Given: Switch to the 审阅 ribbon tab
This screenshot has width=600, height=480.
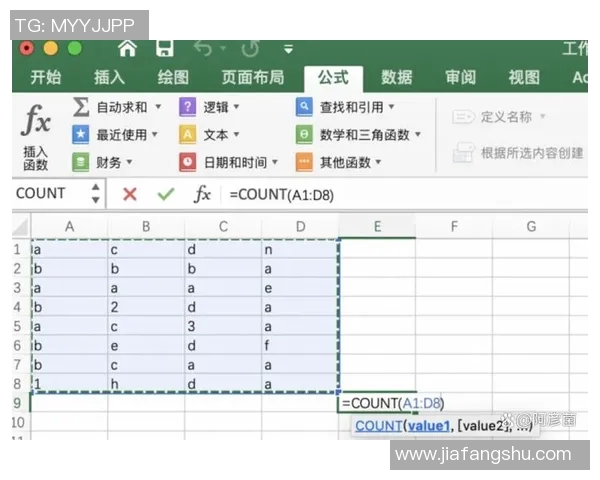Looking at the screenshot, I should click(460, 77).
